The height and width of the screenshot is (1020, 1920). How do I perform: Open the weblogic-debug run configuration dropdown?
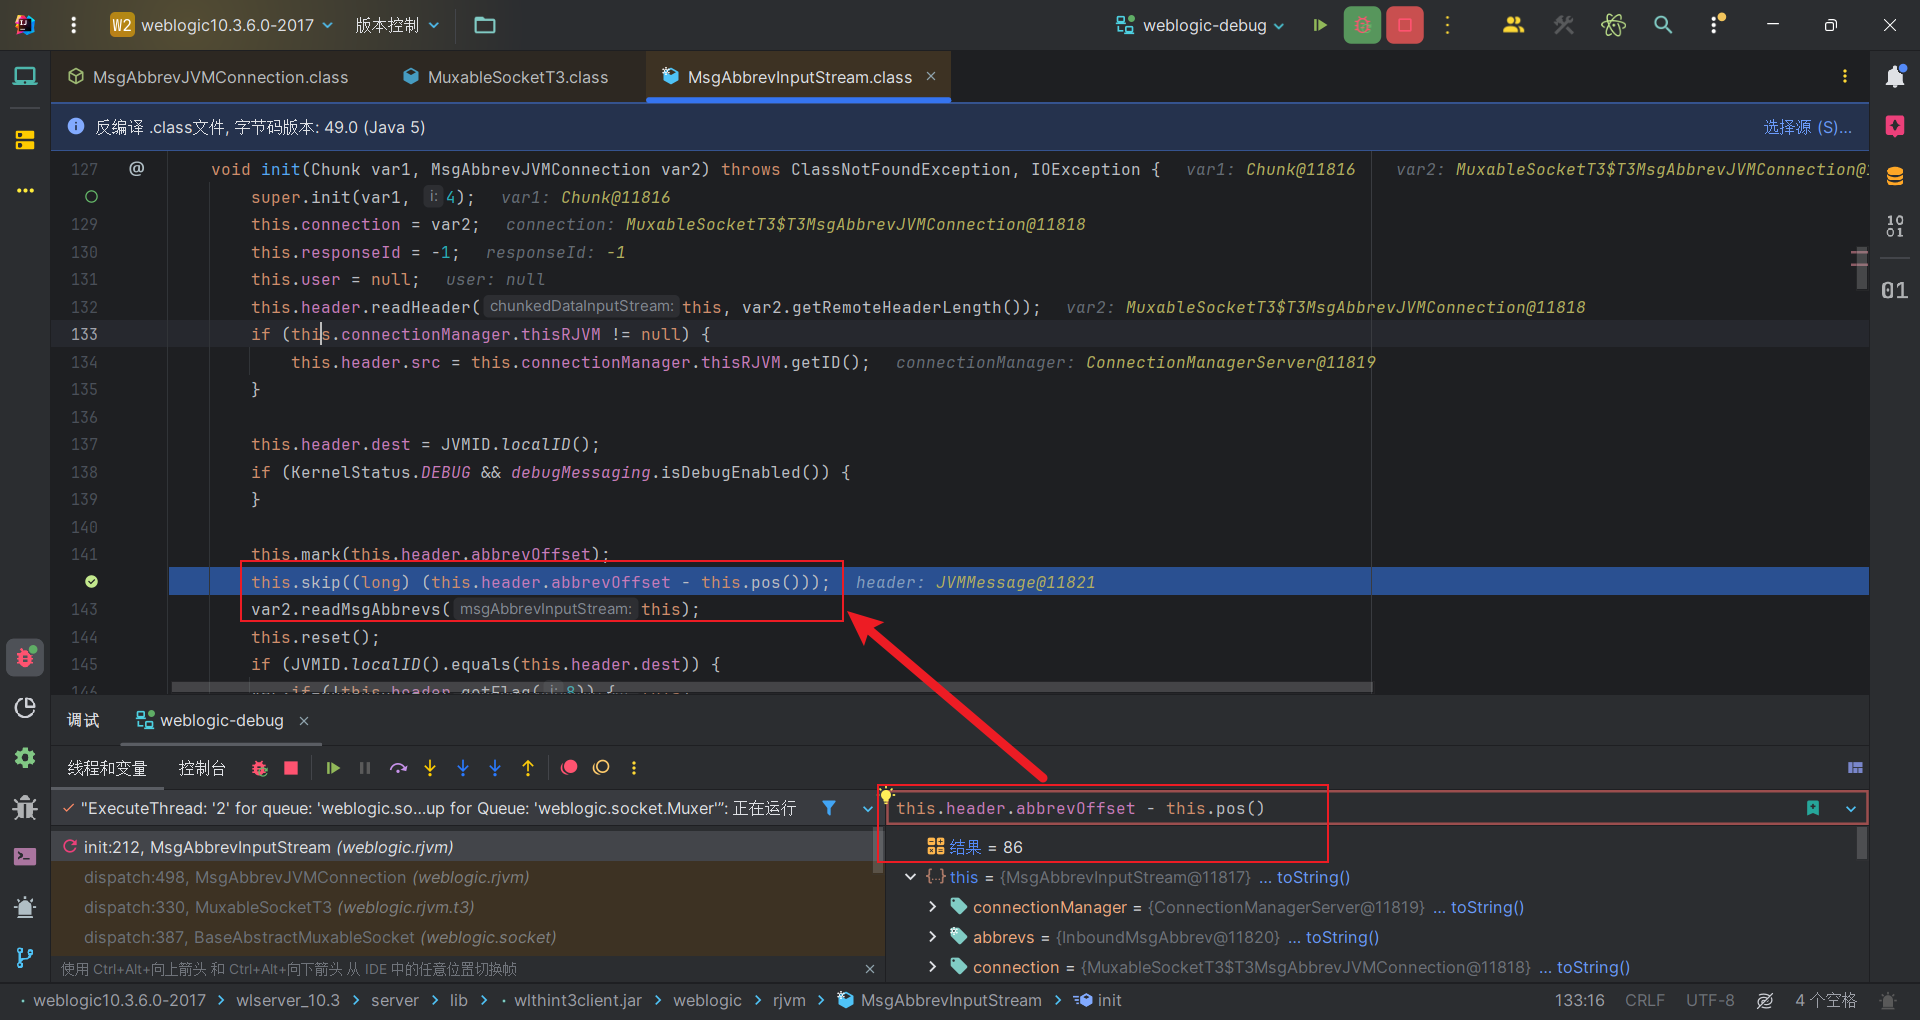[x=1200, y=25]
